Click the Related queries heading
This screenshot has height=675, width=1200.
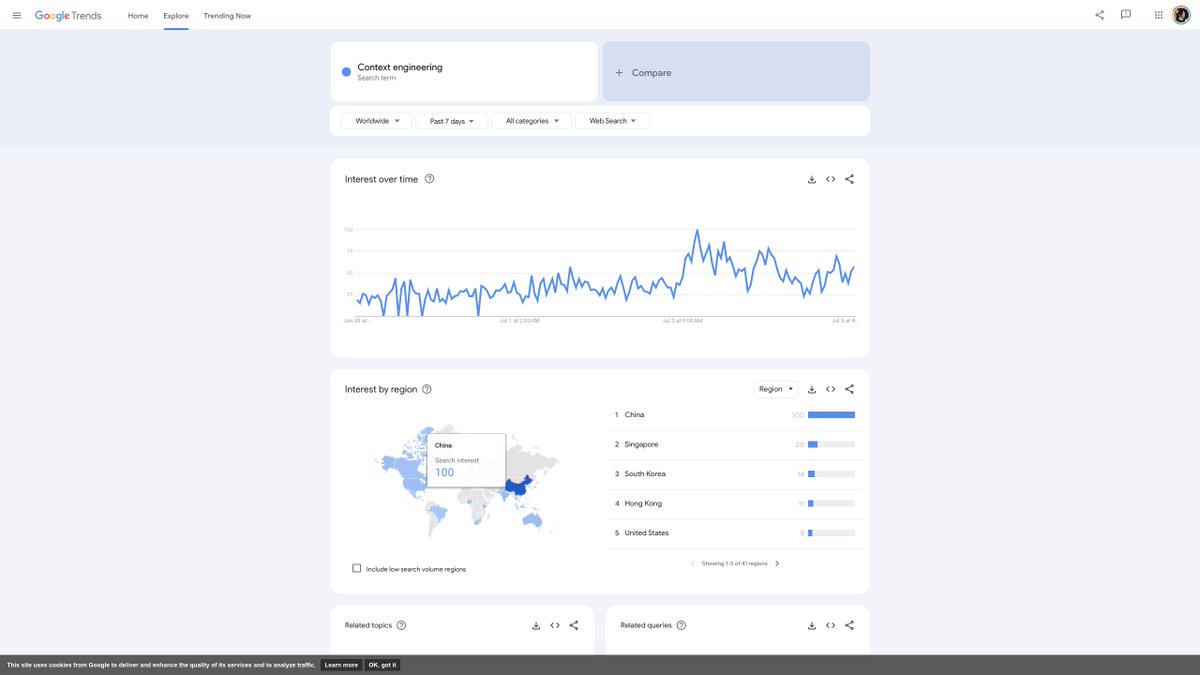646,625
